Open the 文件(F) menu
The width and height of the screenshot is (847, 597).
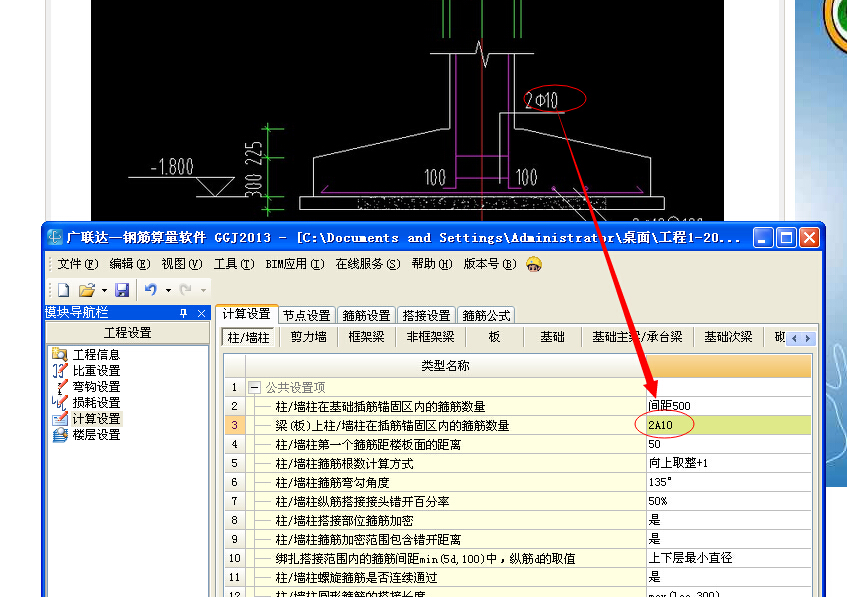(78, 264)
